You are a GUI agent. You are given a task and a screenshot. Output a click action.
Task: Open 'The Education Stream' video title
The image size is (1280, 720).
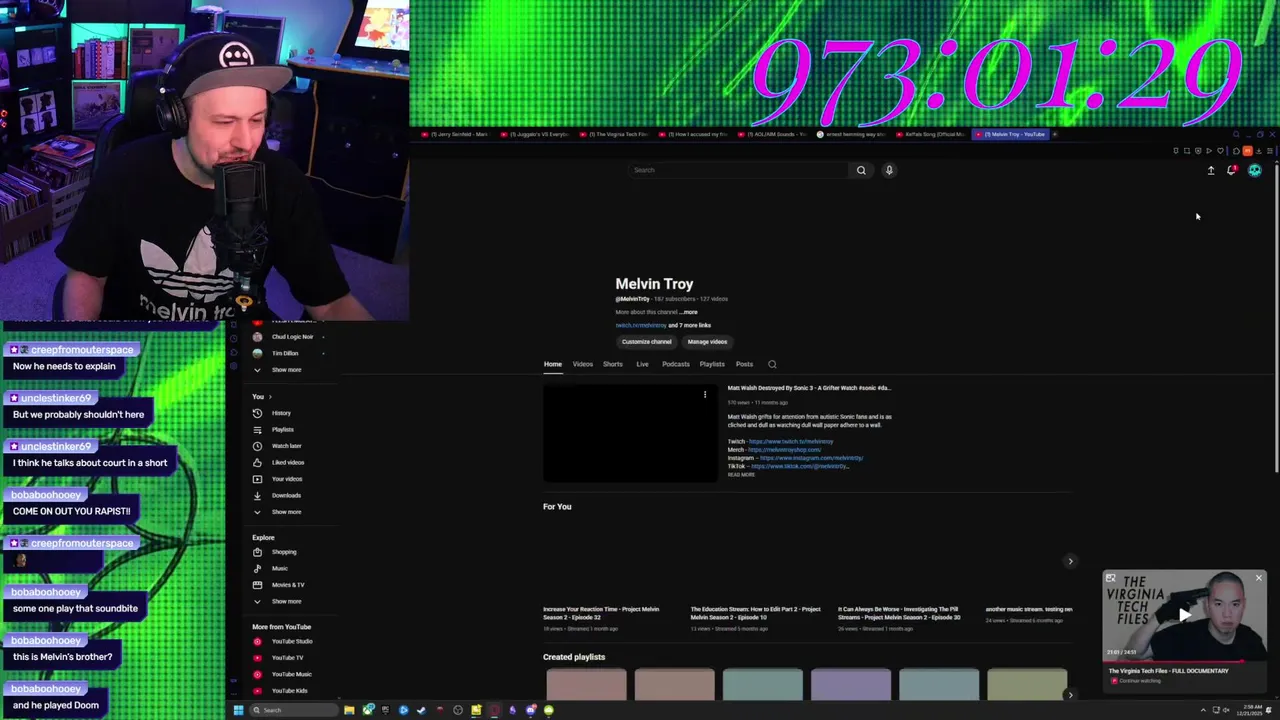(756, 613)
